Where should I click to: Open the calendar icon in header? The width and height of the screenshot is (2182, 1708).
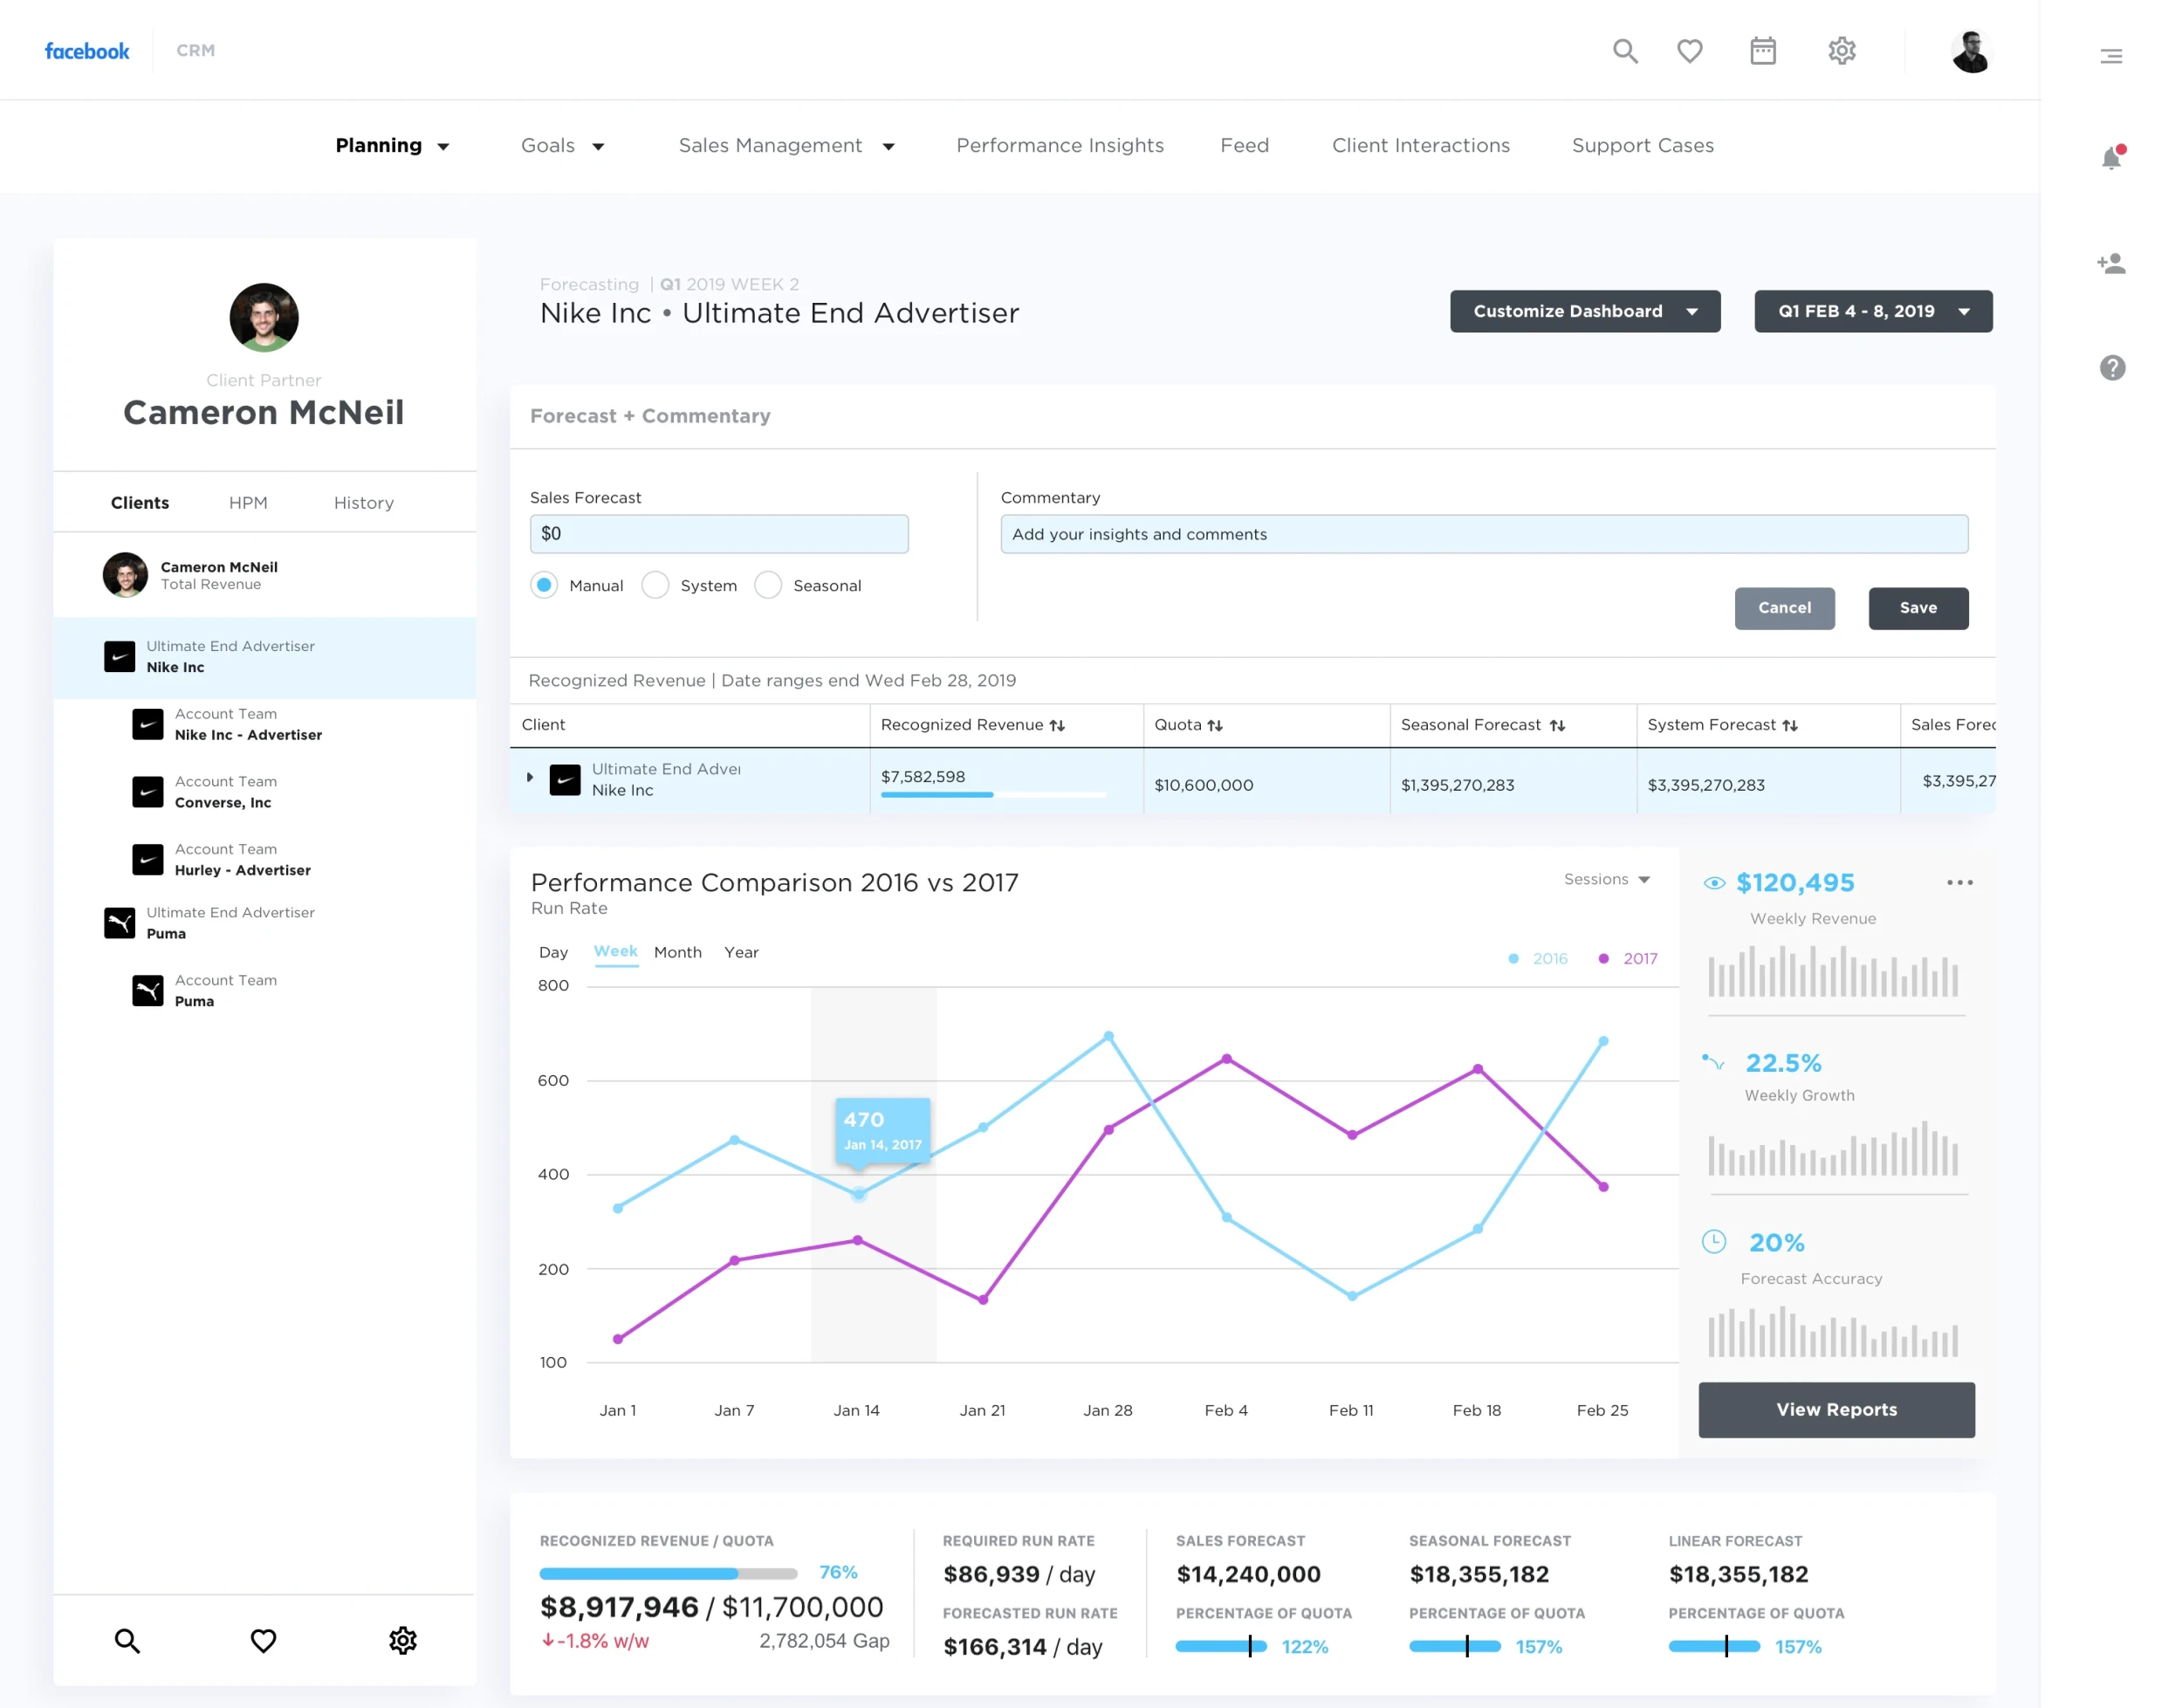click(1763, 51)
